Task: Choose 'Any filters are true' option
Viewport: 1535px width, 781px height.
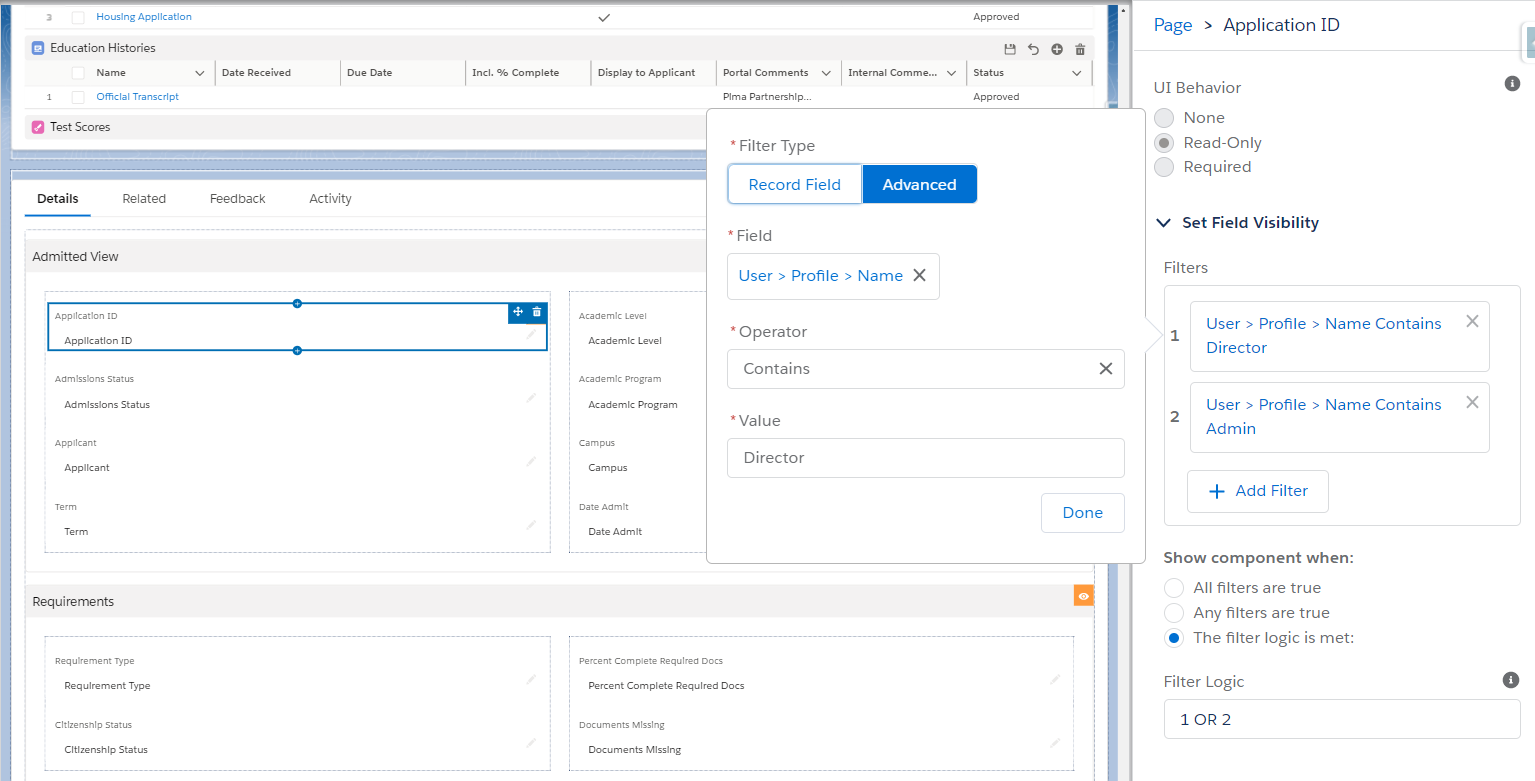Action: tap(1174, 613)
